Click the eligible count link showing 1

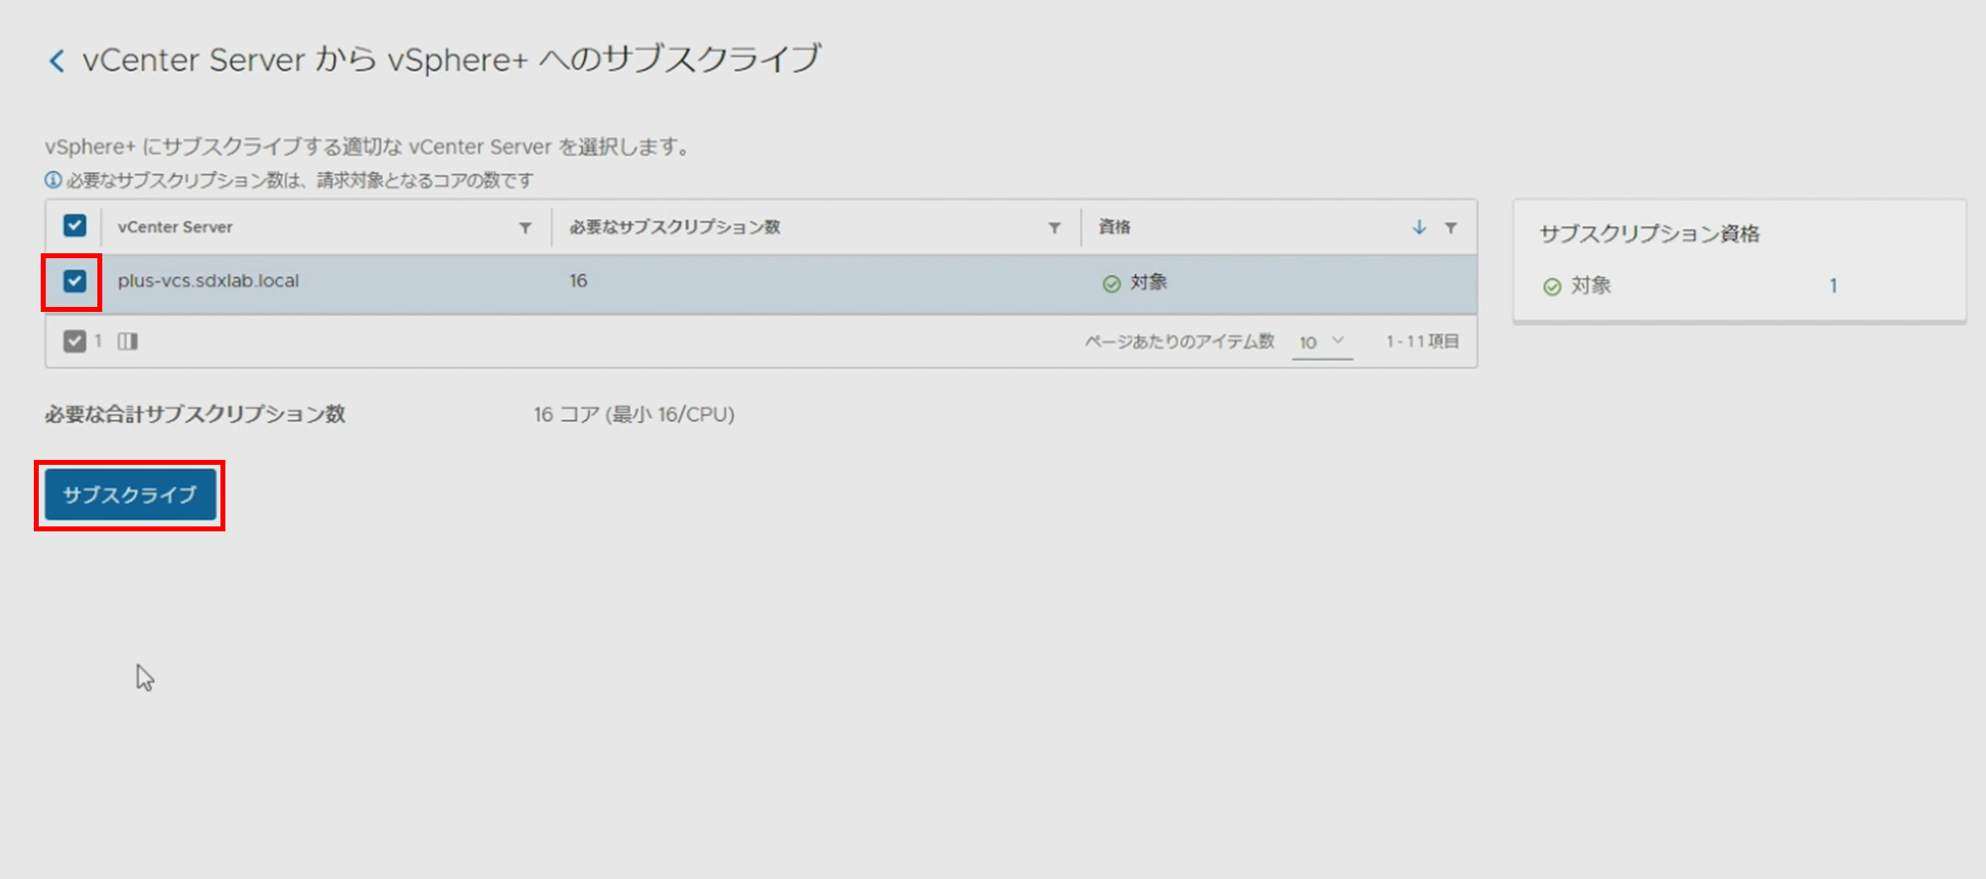pyautogui.click(x=1833, y=286)
